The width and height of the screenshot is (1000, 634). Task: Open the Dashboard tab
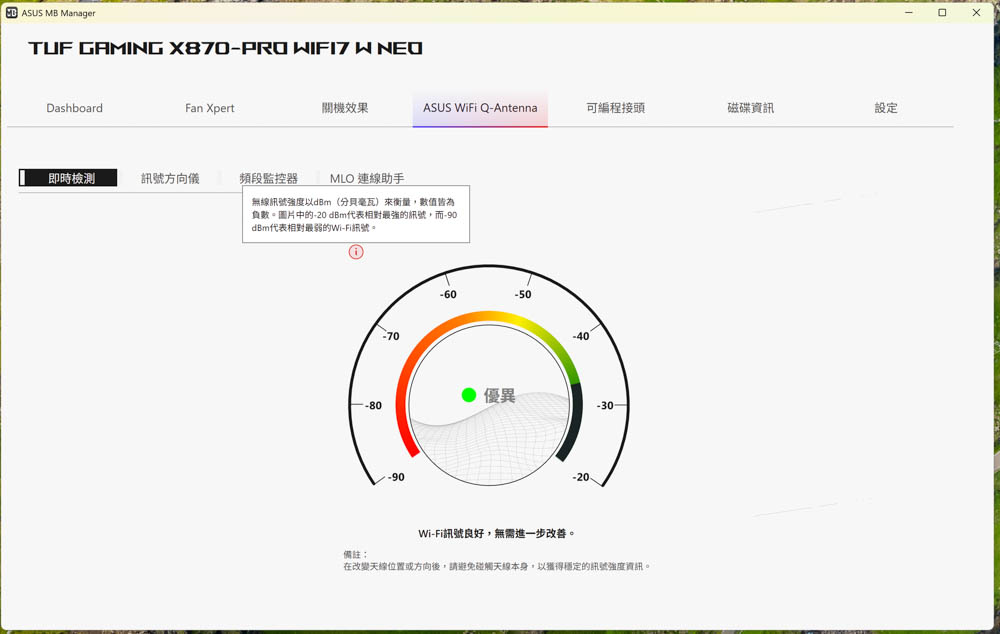[74, 108]
